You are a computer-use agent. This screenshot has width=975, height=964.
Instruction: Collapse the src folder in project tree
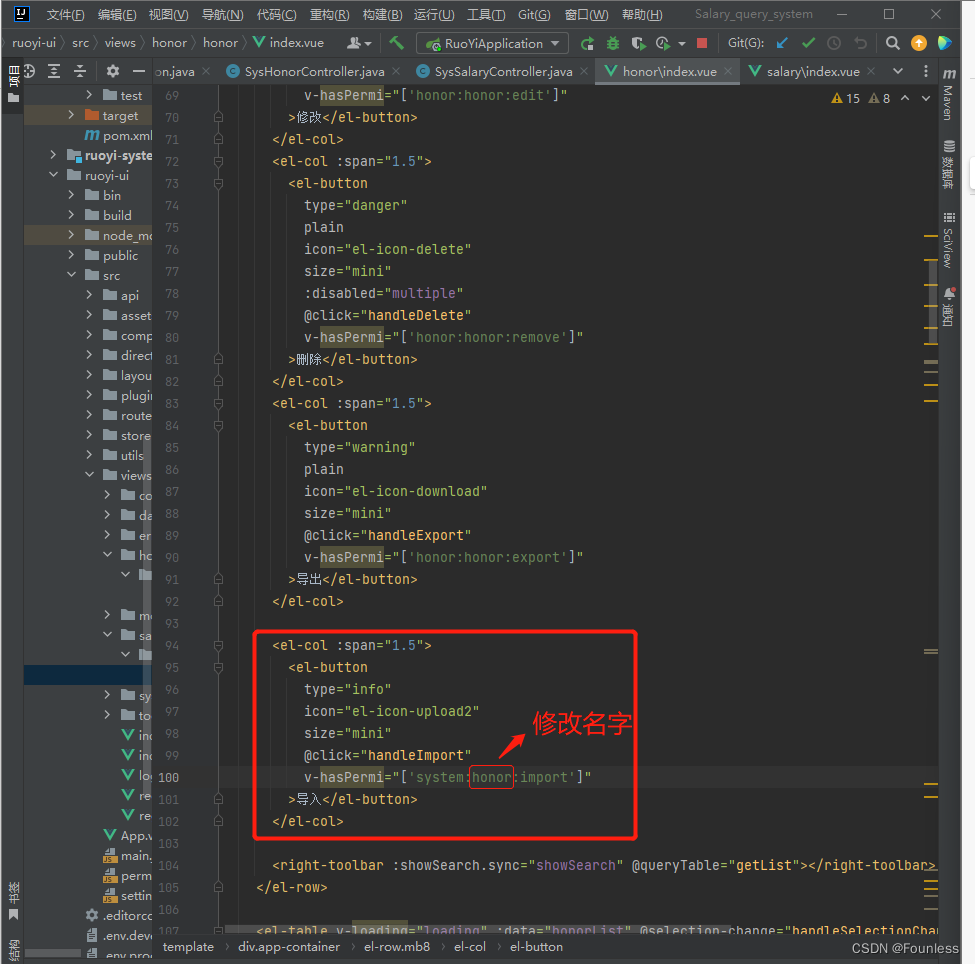tap(72, 275)
